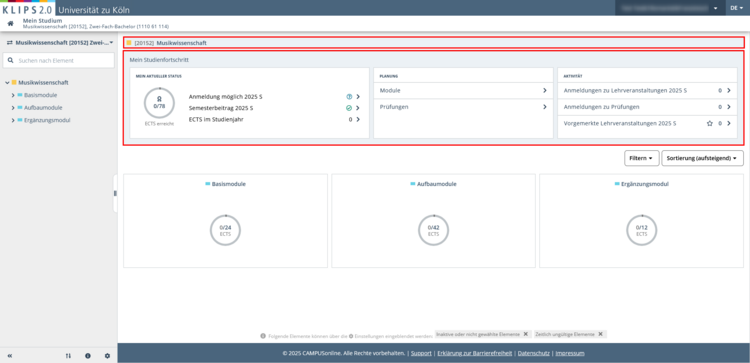This screenshot has height=363, width=750.
Task: Open the Filtern dropdown
Action: [x=642, y=158]
